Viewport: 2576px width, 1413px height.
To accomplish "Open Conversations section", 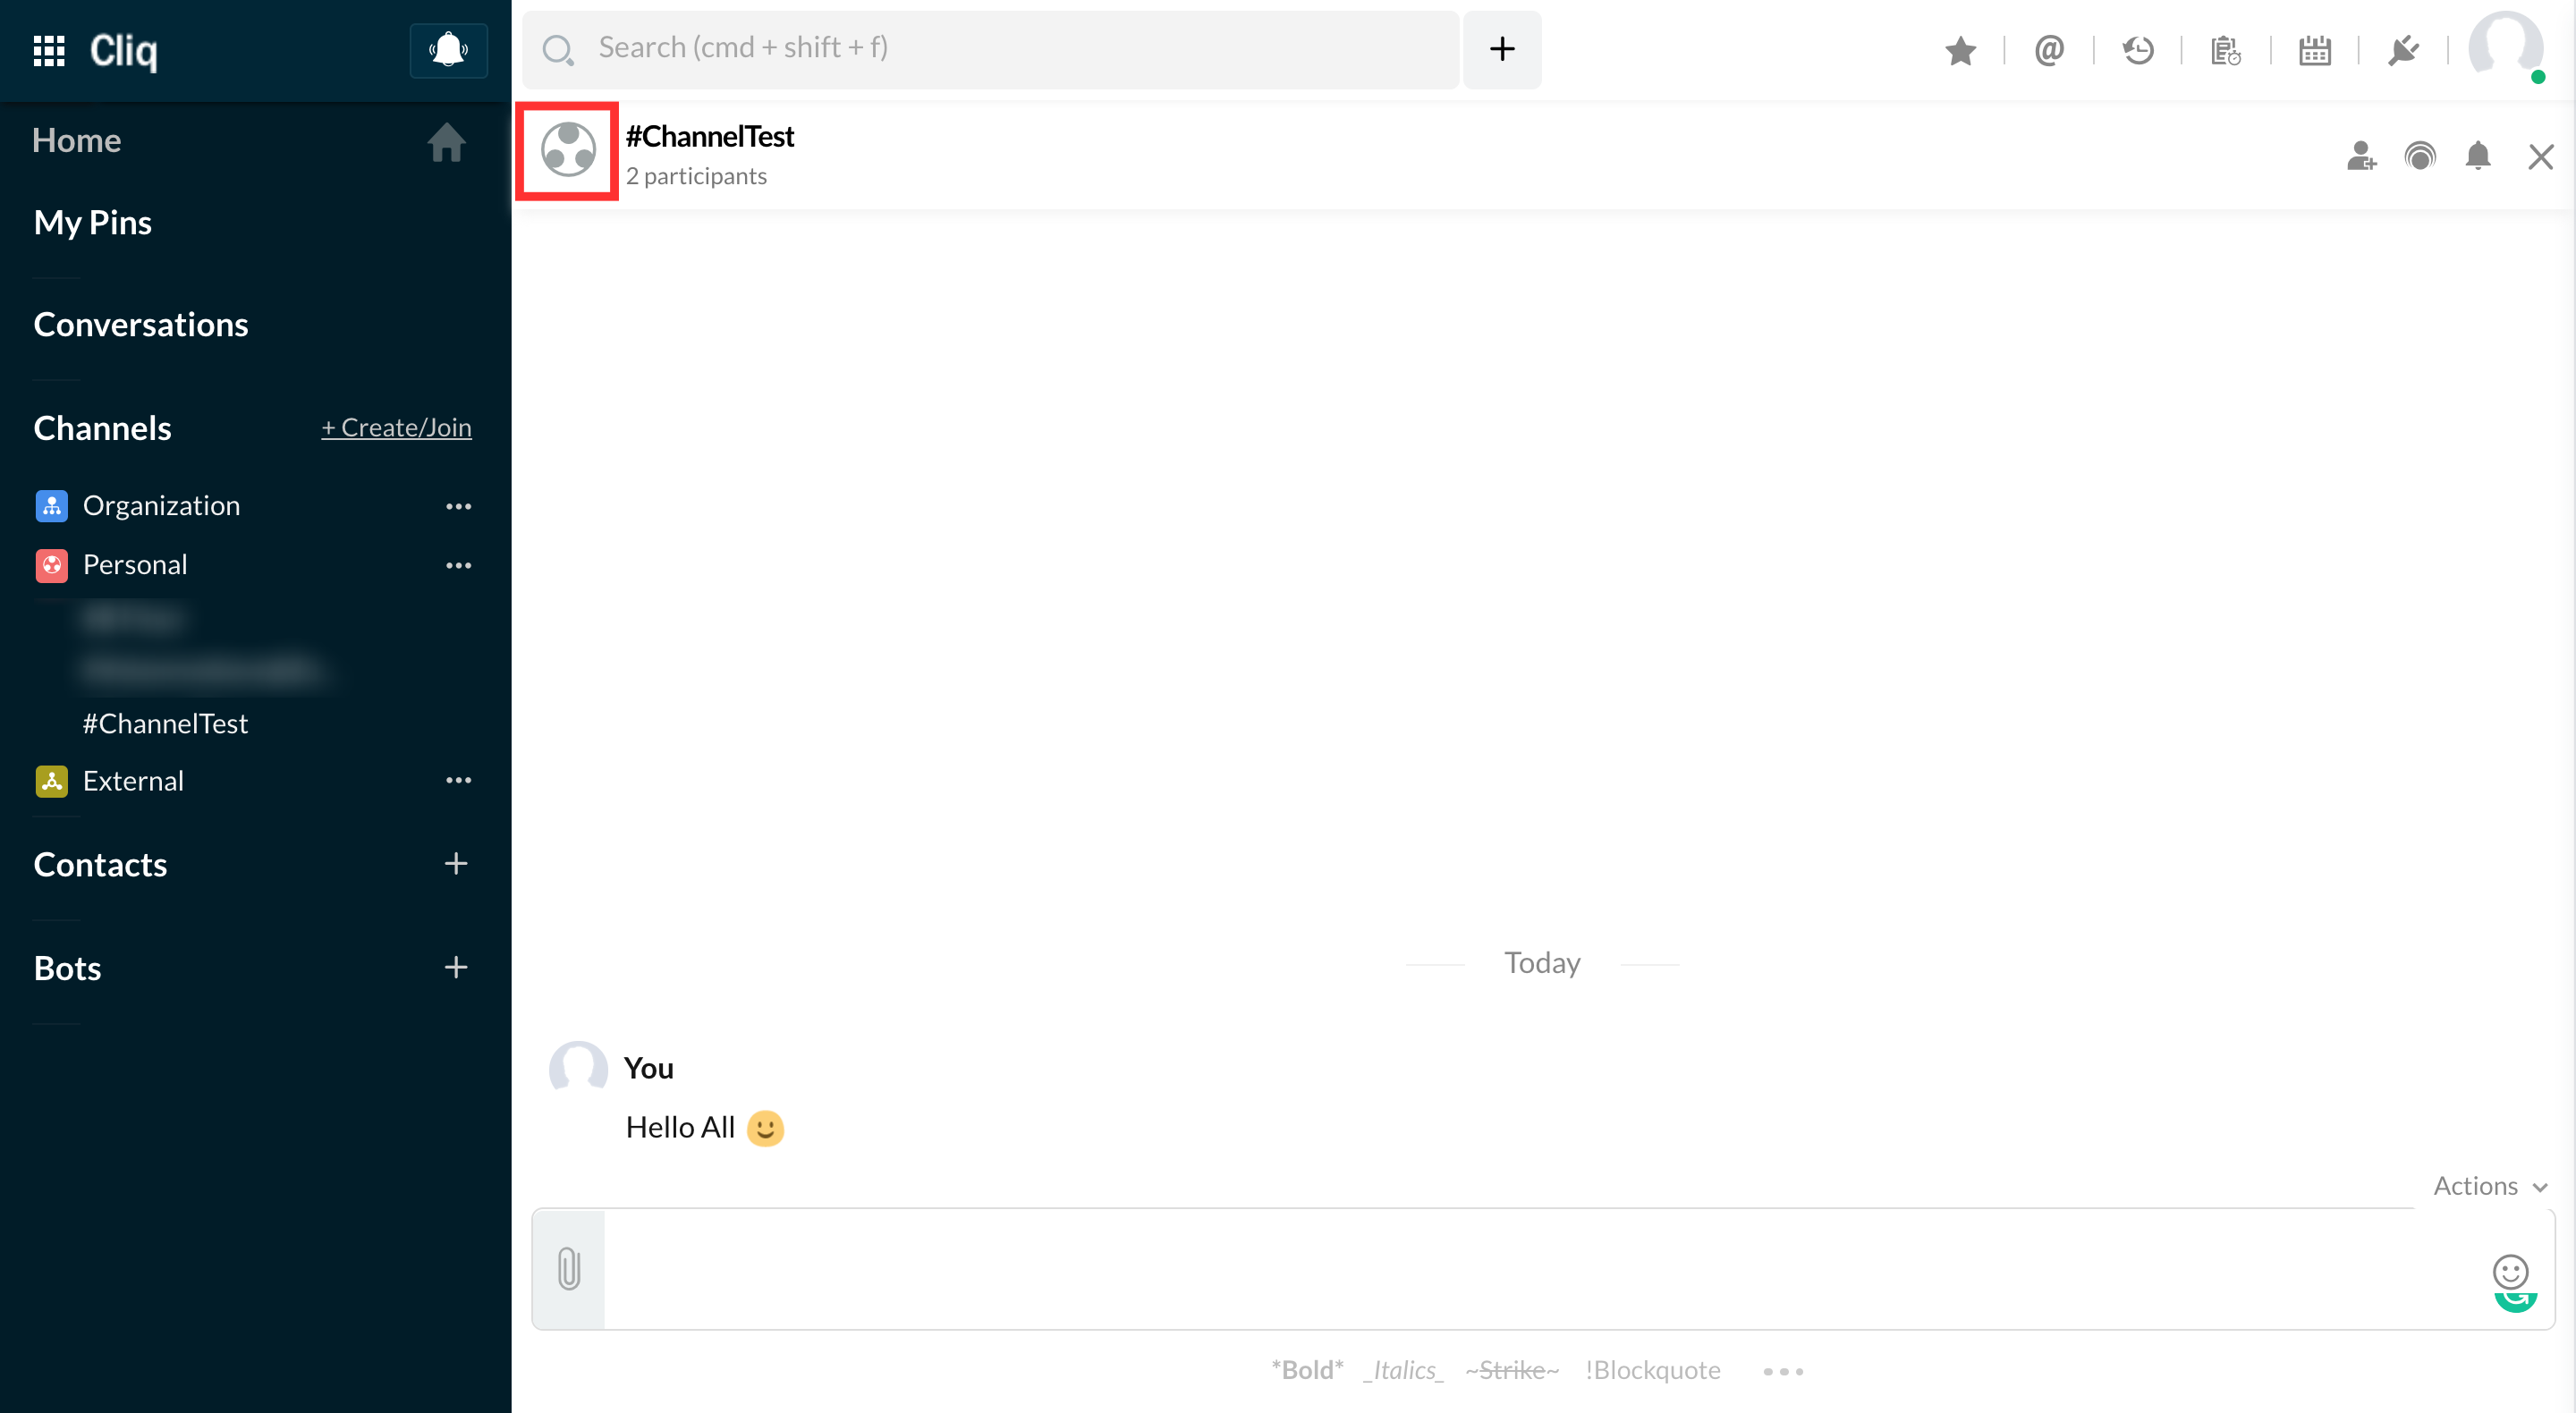I will pyautogui.click(x=141, y=325).
